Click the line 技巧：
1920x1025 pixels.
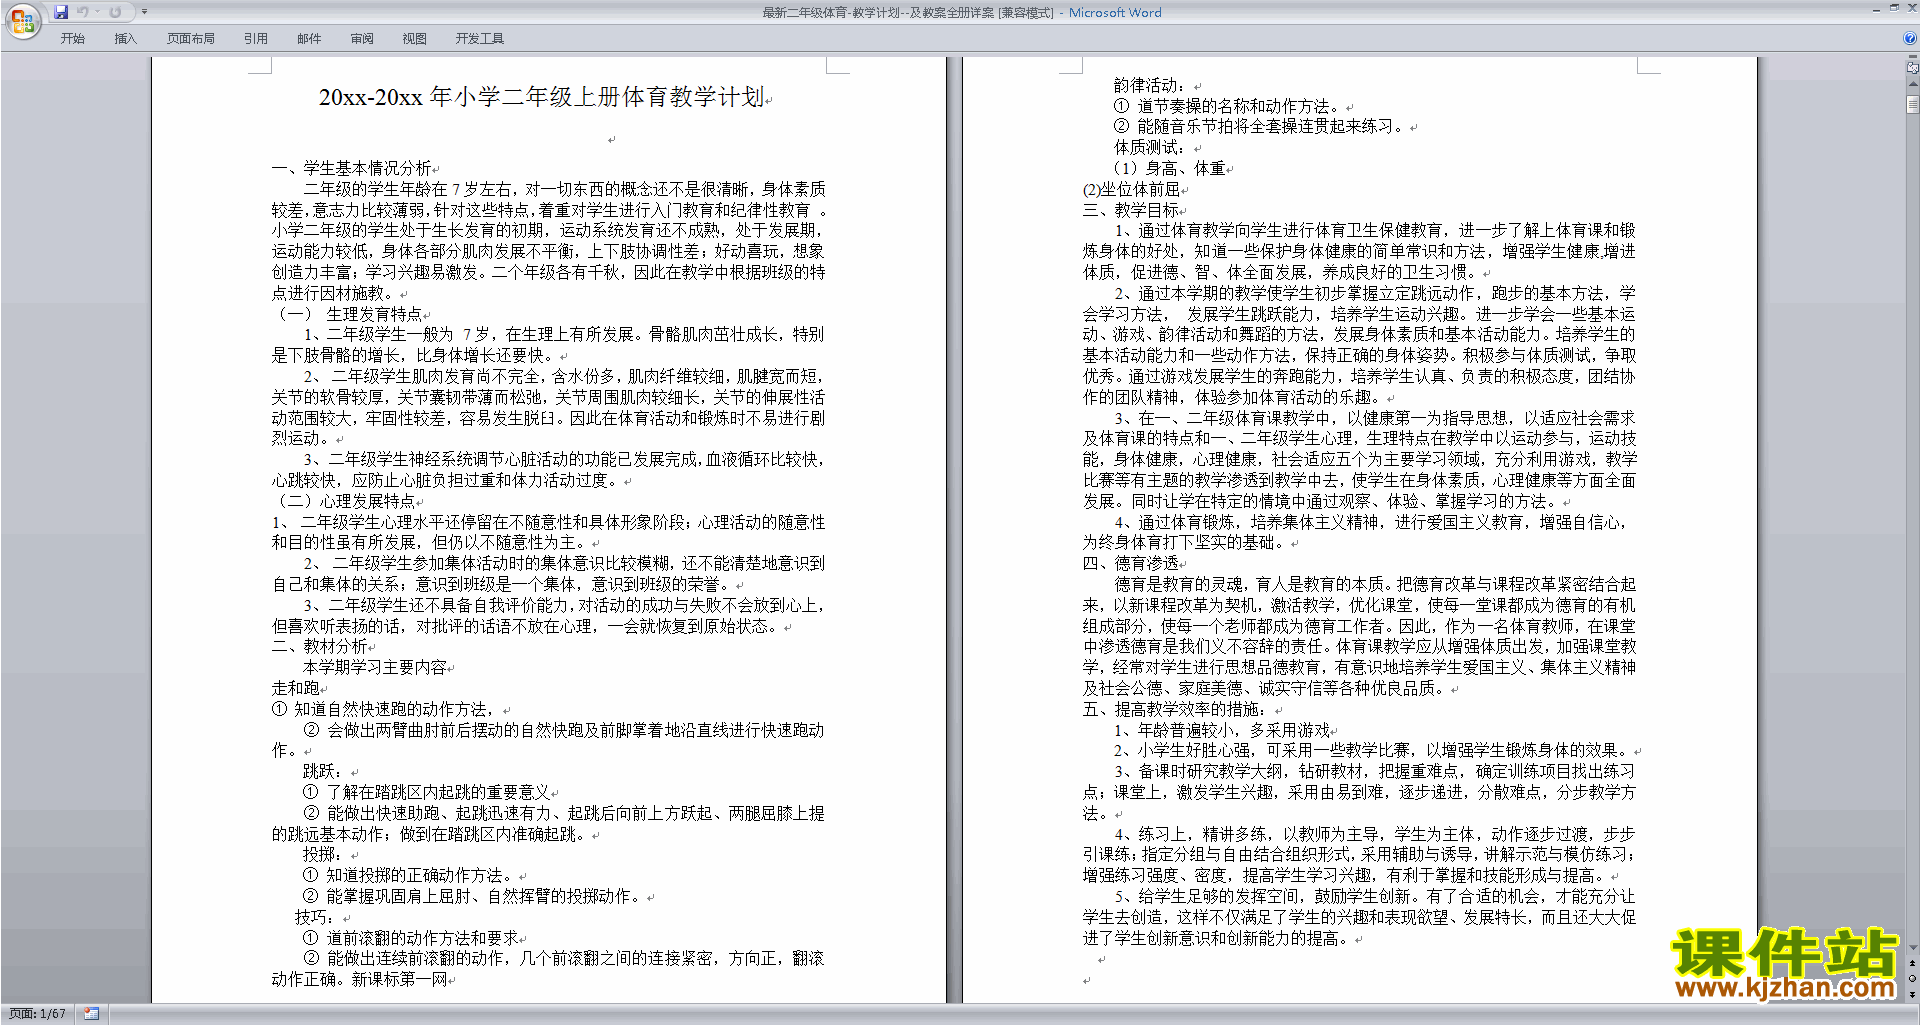pos(315,917)
